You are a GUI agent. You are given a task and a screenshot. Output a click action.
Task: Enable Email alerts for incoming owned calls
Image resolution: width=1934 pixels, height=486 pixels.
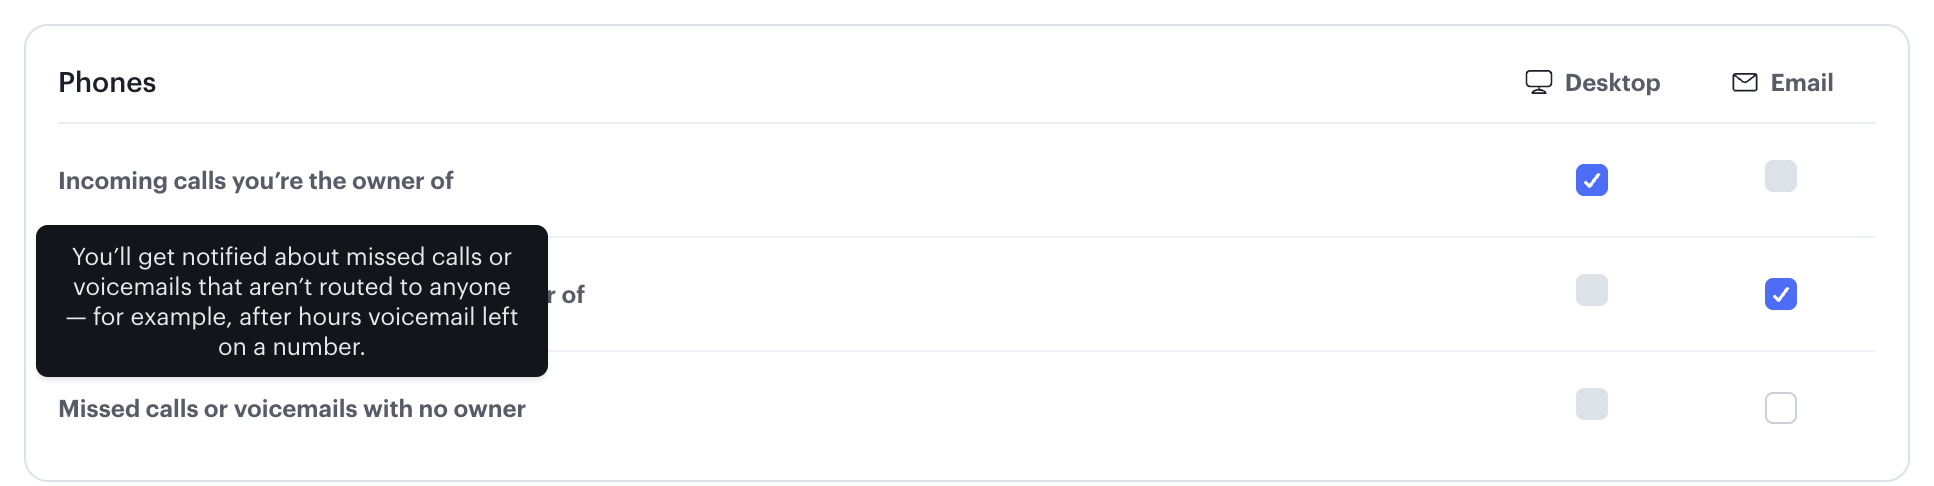pyautogui.click(x=1780, y=177)
